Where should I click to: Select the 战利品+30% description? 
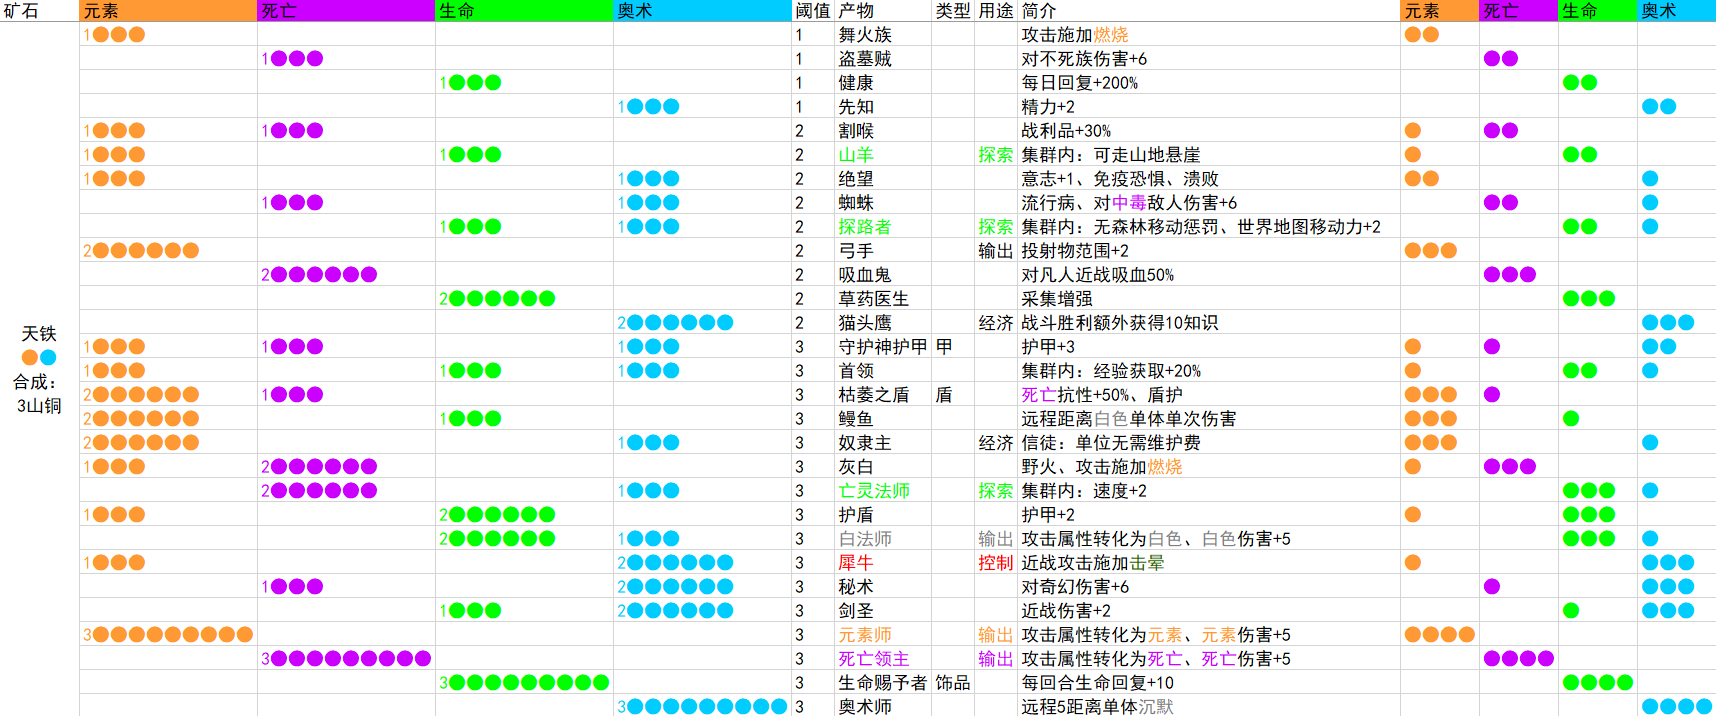click(1066, 131)
